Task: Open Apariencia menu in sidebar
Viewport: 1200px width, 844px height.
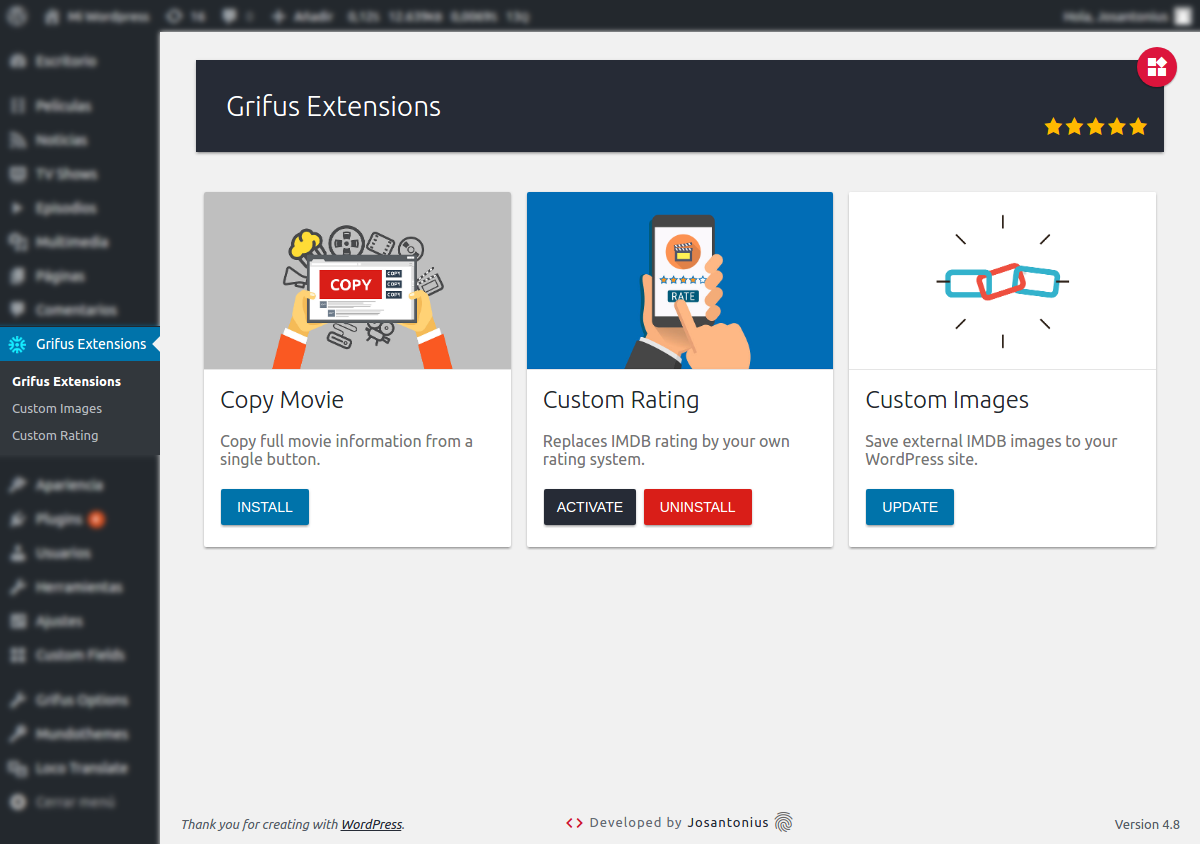Action: click(79, 485)
